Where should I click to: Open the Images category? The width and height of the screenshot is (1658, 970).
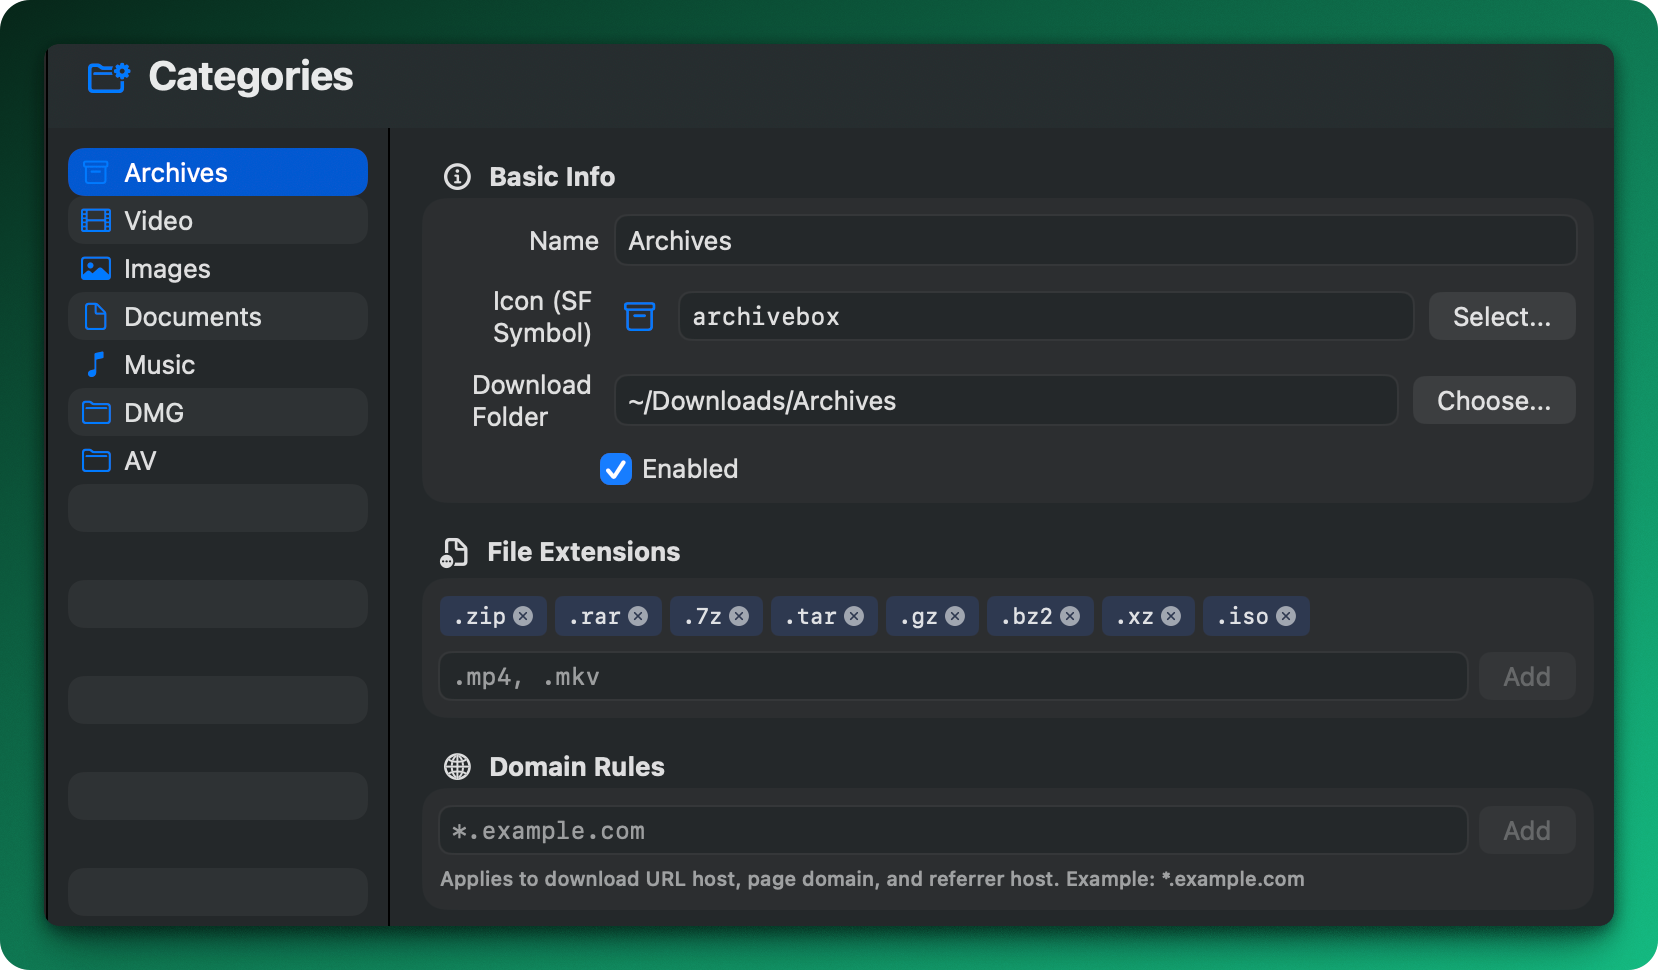218,268
